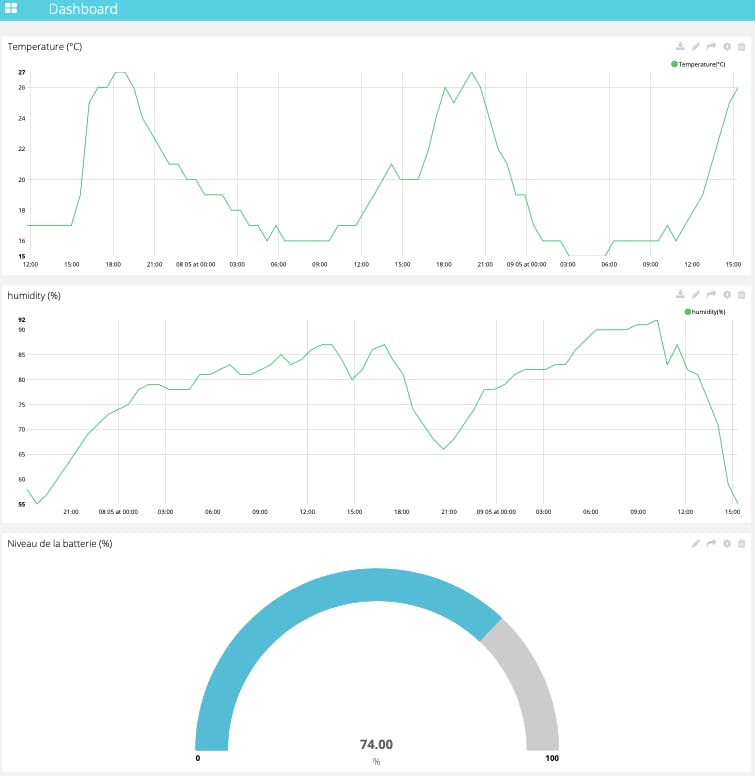
Task: Share the battery level widget
Action: click(x=711, y=544)
